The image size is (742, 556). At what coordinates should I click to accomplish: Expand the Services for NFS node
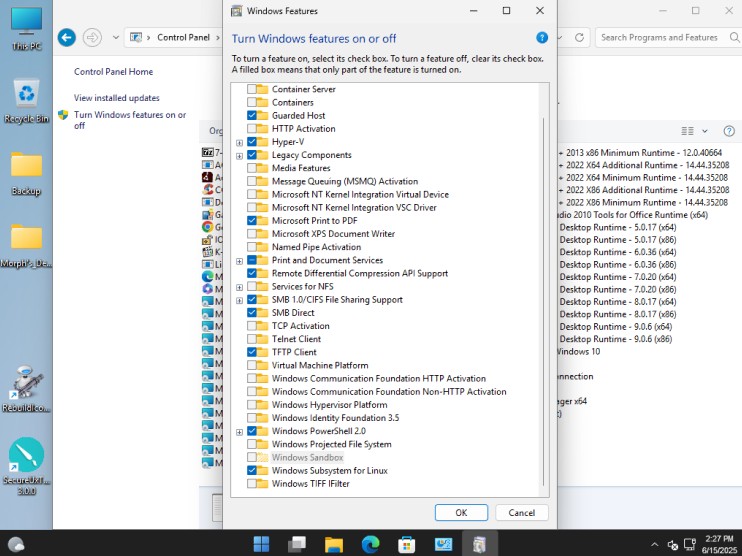point(239,287)
